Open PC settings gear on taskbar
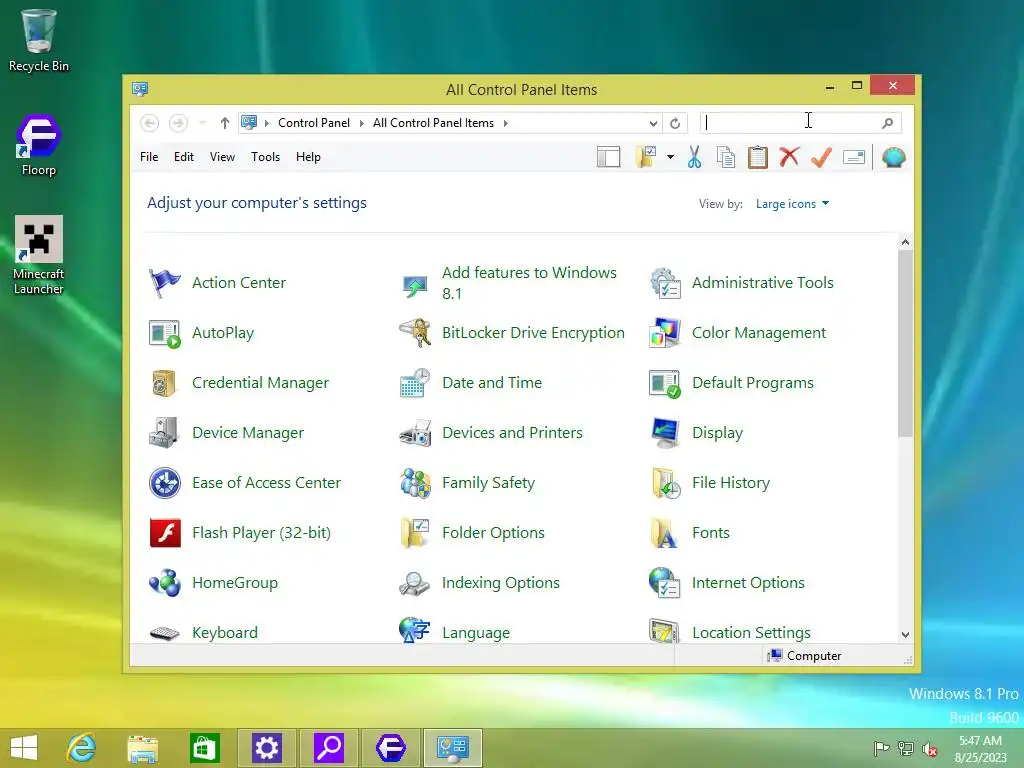 pos(266,748)
